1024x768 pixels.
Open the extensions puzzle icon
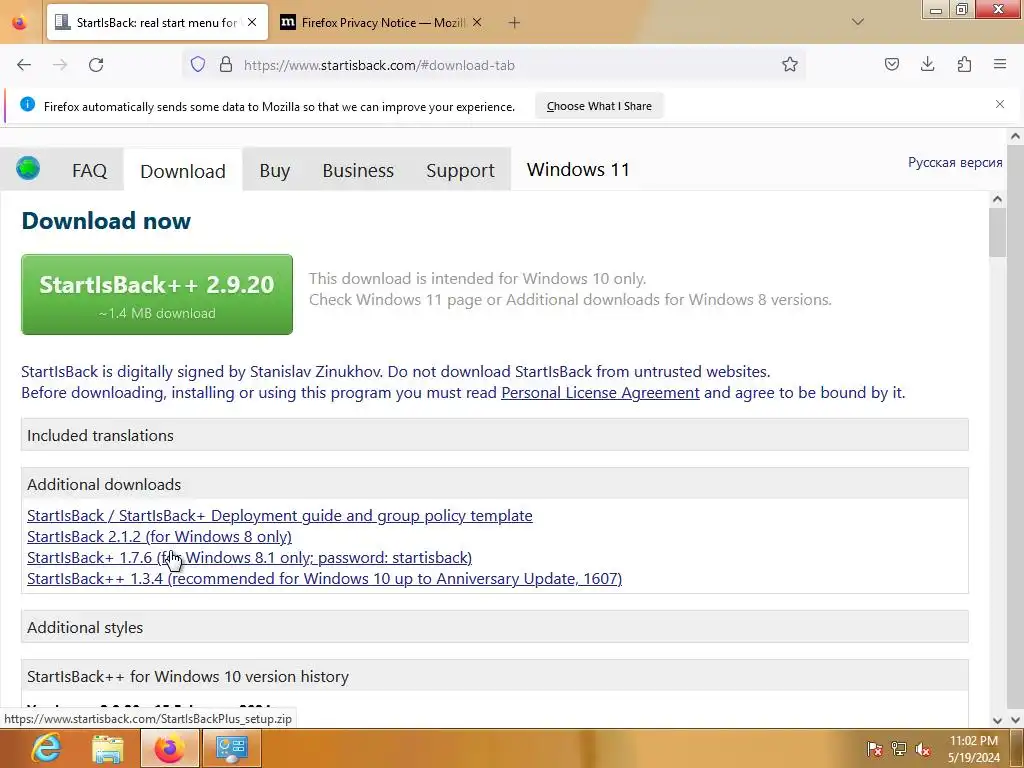(x=964, y=64)
